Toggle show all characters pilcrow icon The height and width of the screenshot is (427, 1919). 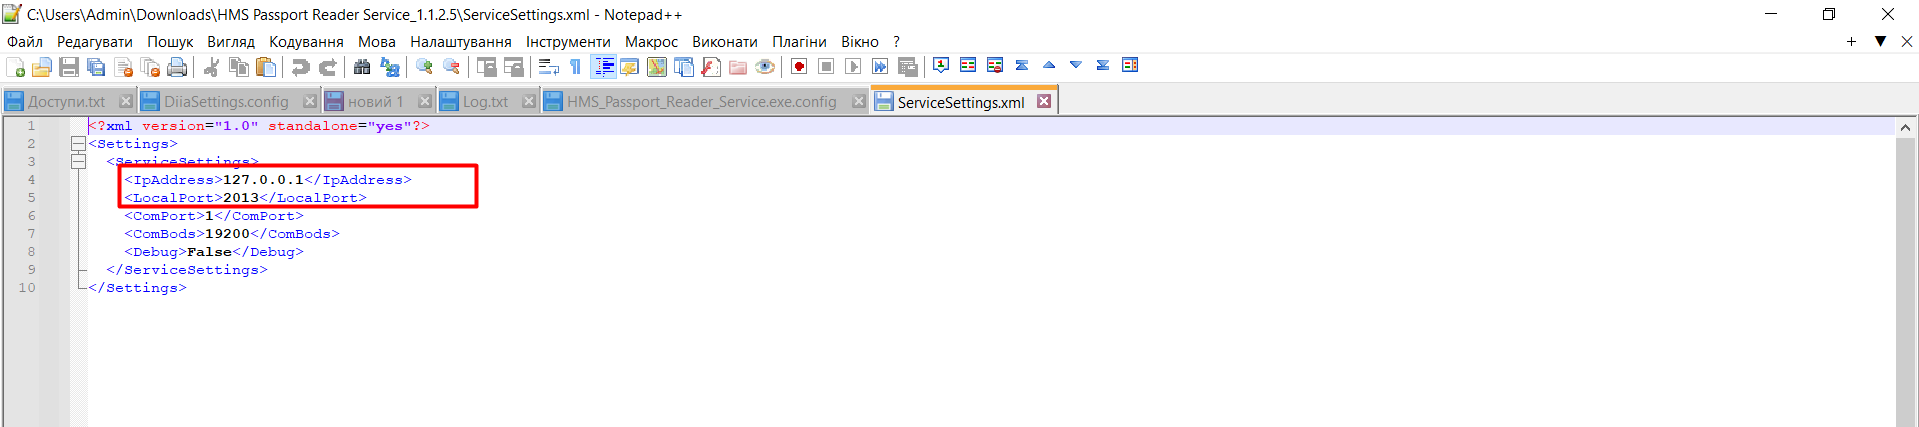575,67
